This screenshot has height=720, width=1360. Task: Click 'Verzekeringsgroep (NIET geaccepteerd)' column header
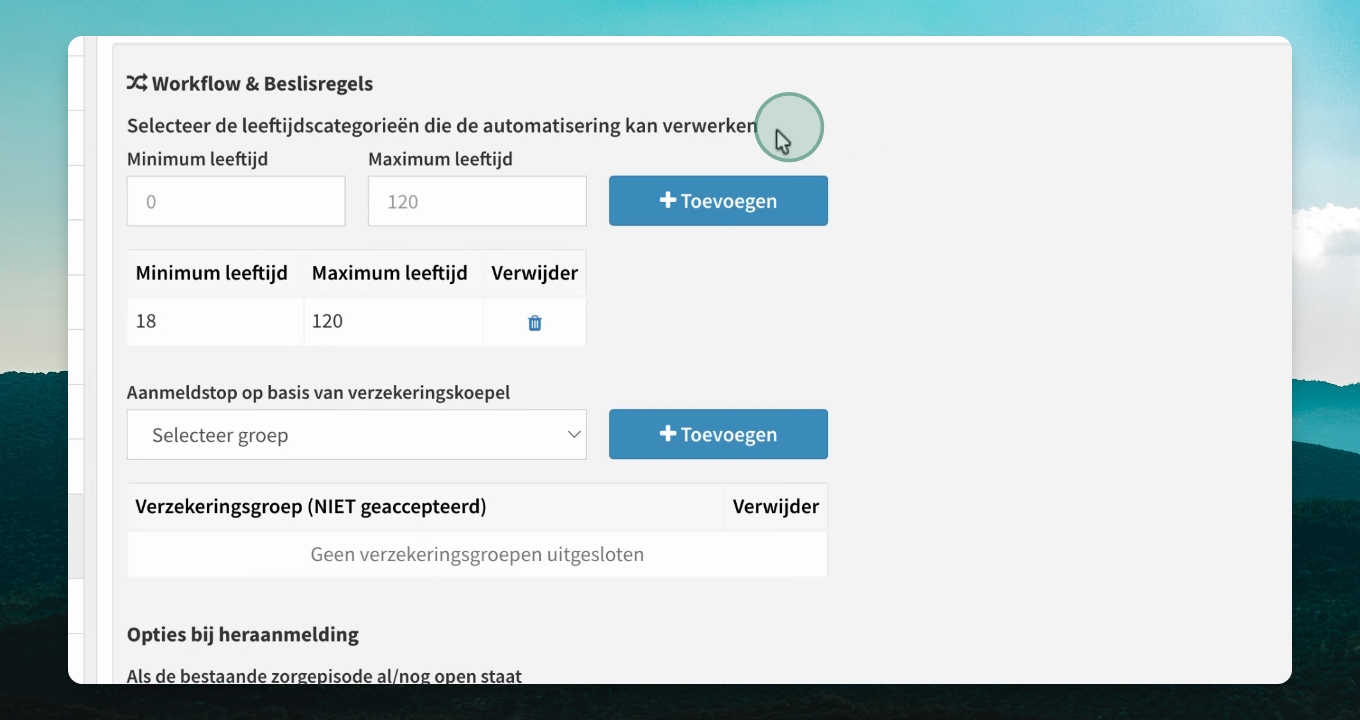pos(311,507)
